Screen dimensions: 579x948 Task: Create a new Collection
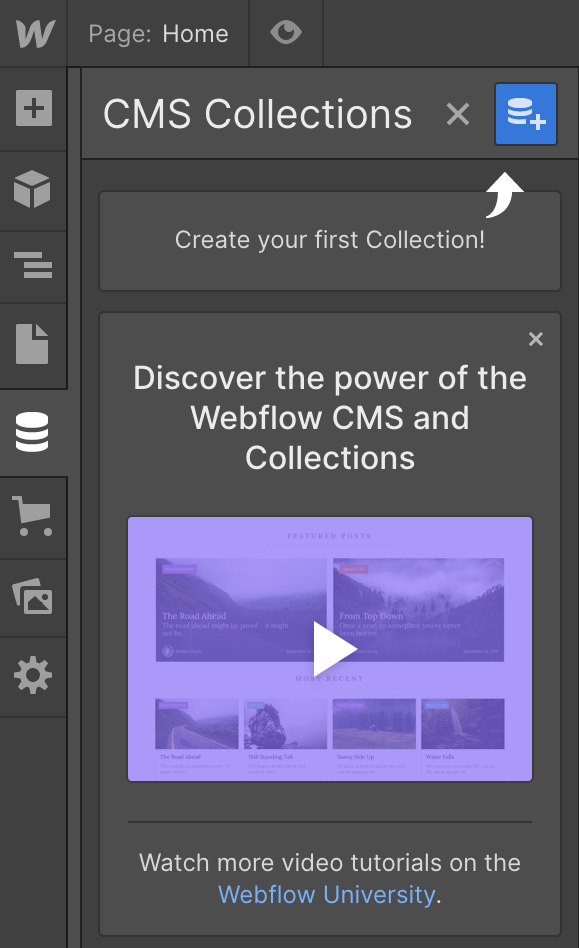525,114
